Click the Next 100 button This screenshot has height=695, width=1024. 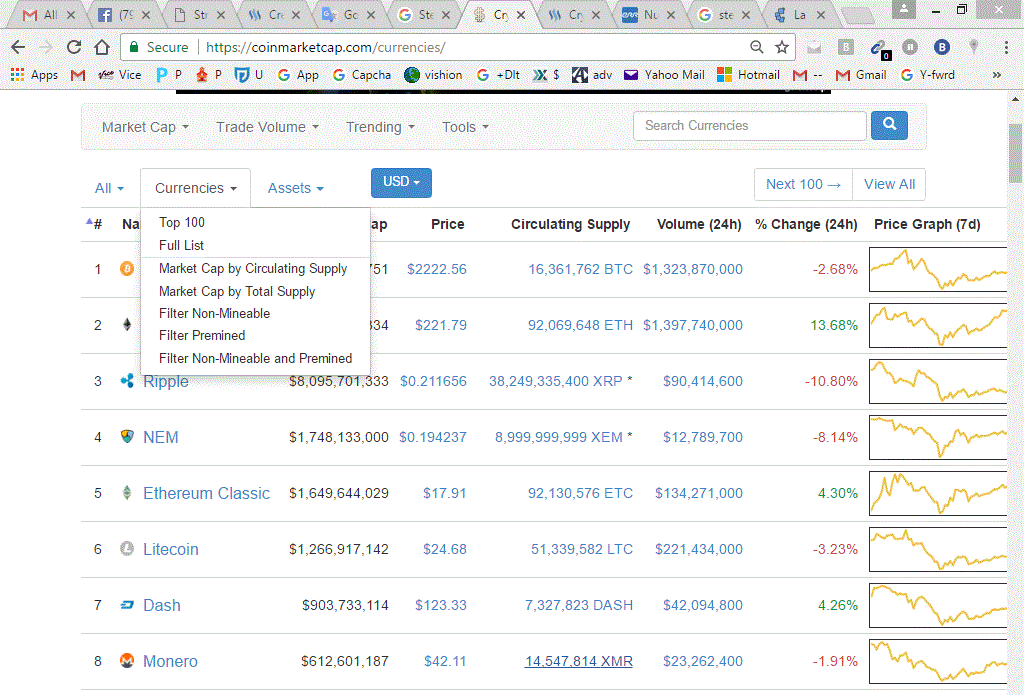click(803, 184)
